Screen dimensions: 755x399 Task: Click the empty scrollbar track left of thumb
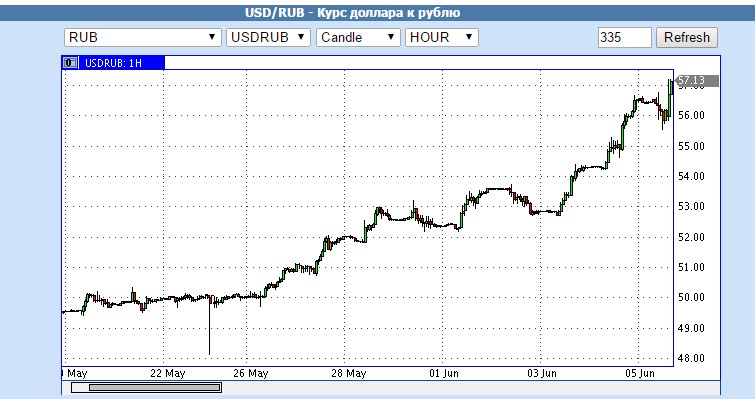(80, 387)
